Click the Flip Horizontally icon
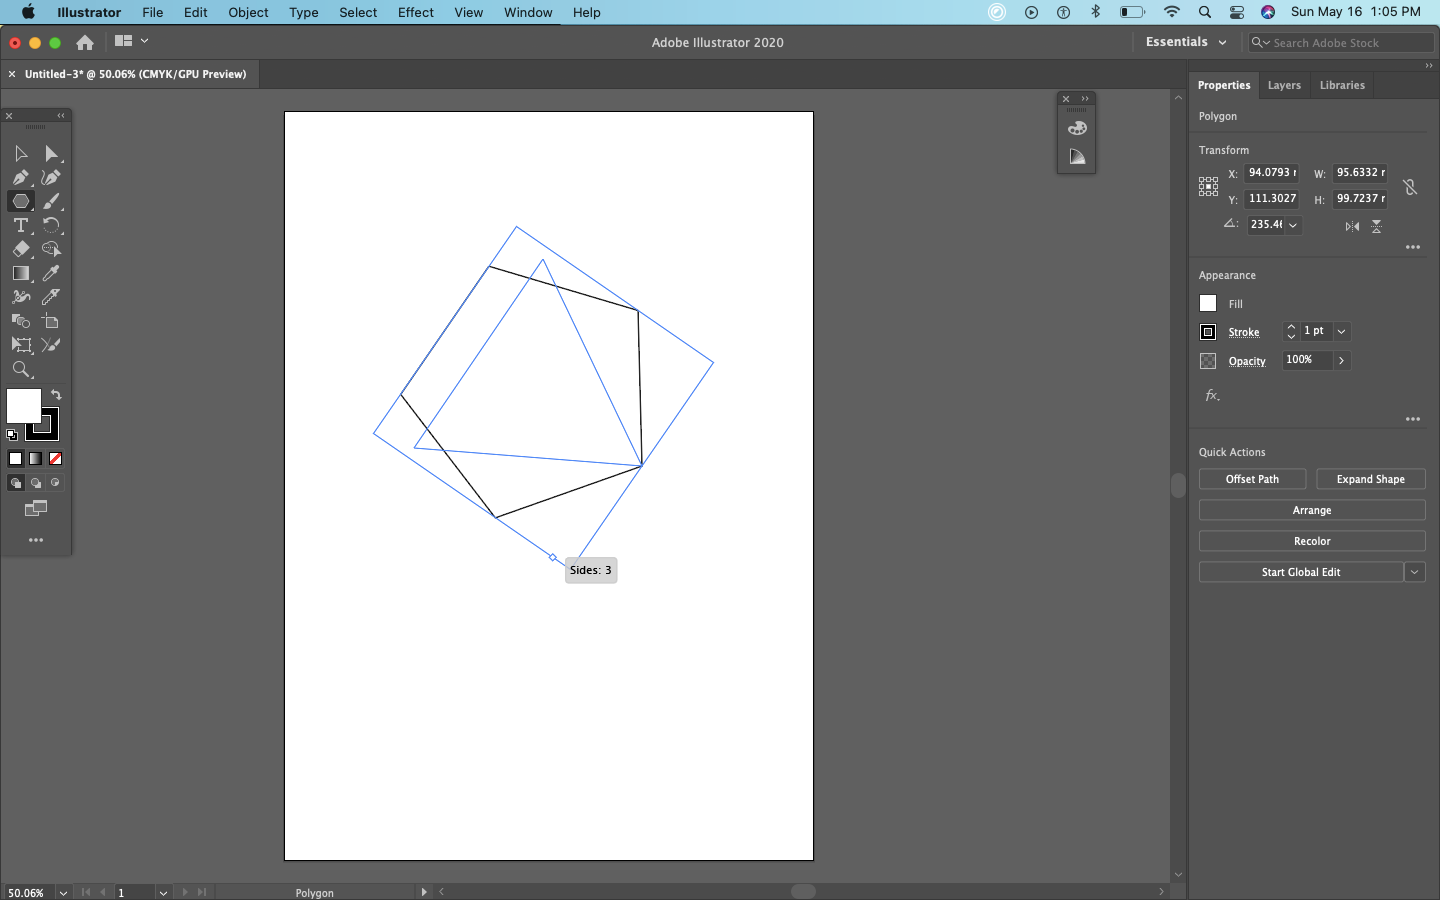The height and width of the screenshot is (900, 1440). point(1352,226)
